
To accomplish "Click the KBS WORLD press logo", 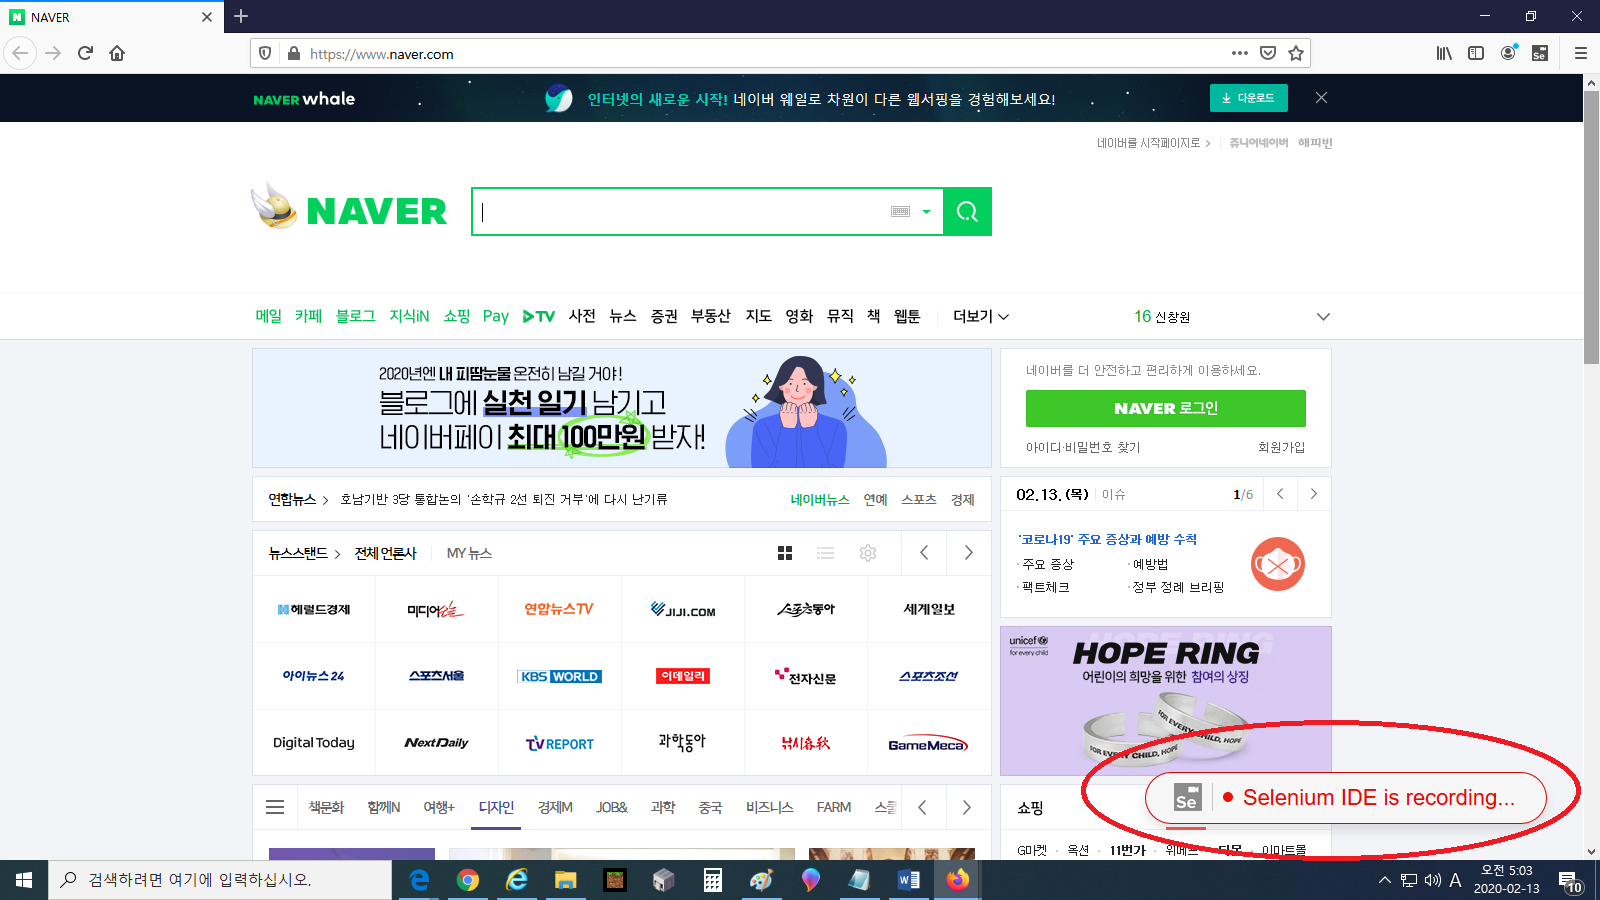I will 560,676.
